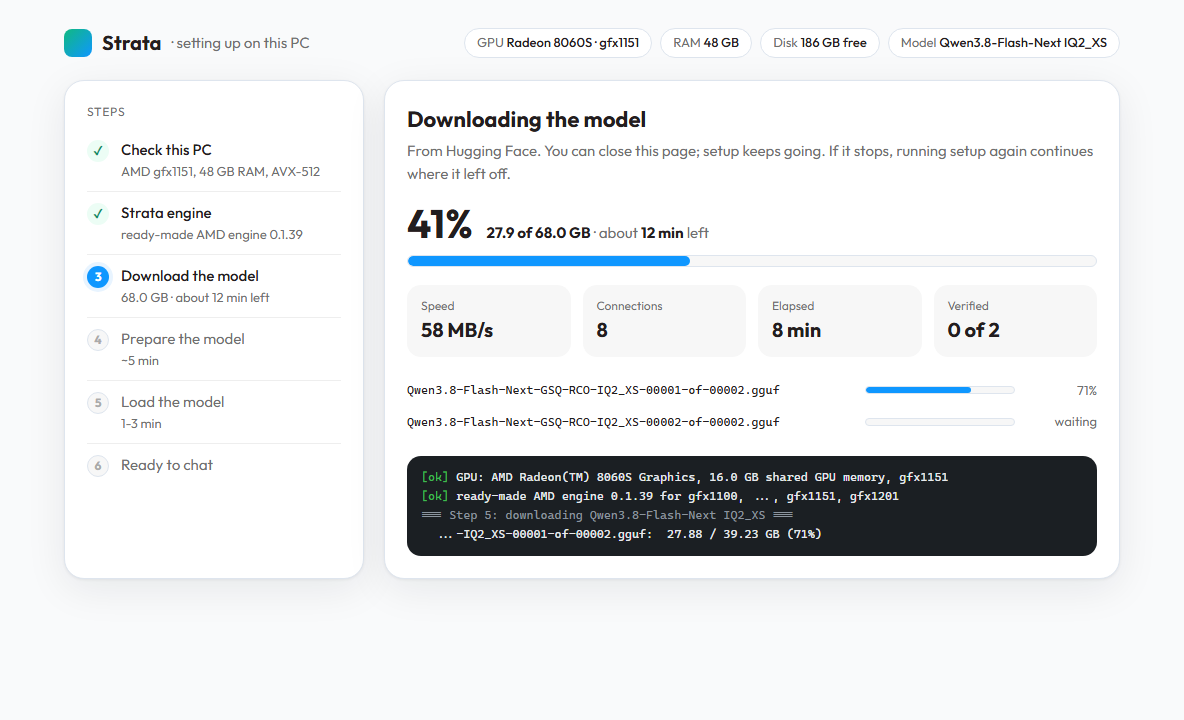1184x720 pixels.
Task: Click the step 6 number circle
Action: click(98, 466)
